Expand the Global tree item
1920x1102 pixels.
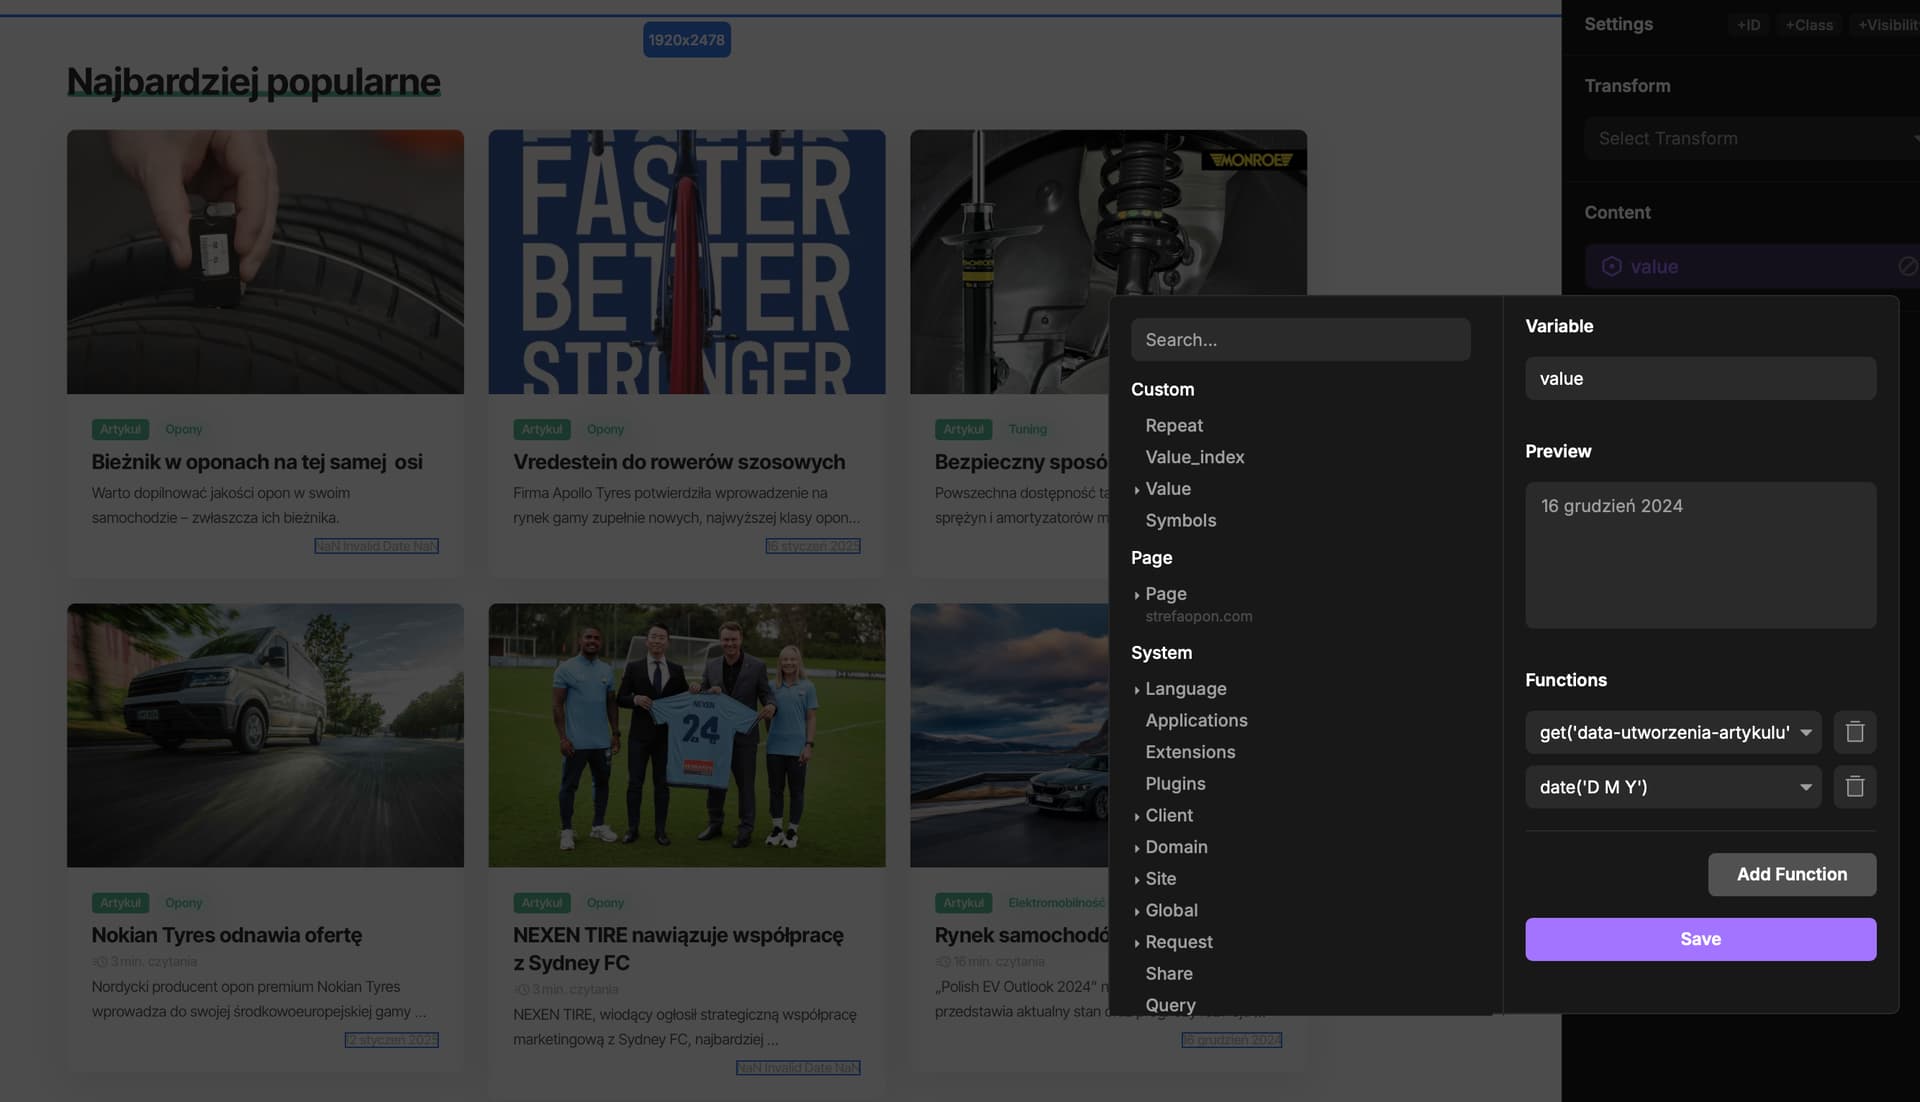click(1137, 911)
